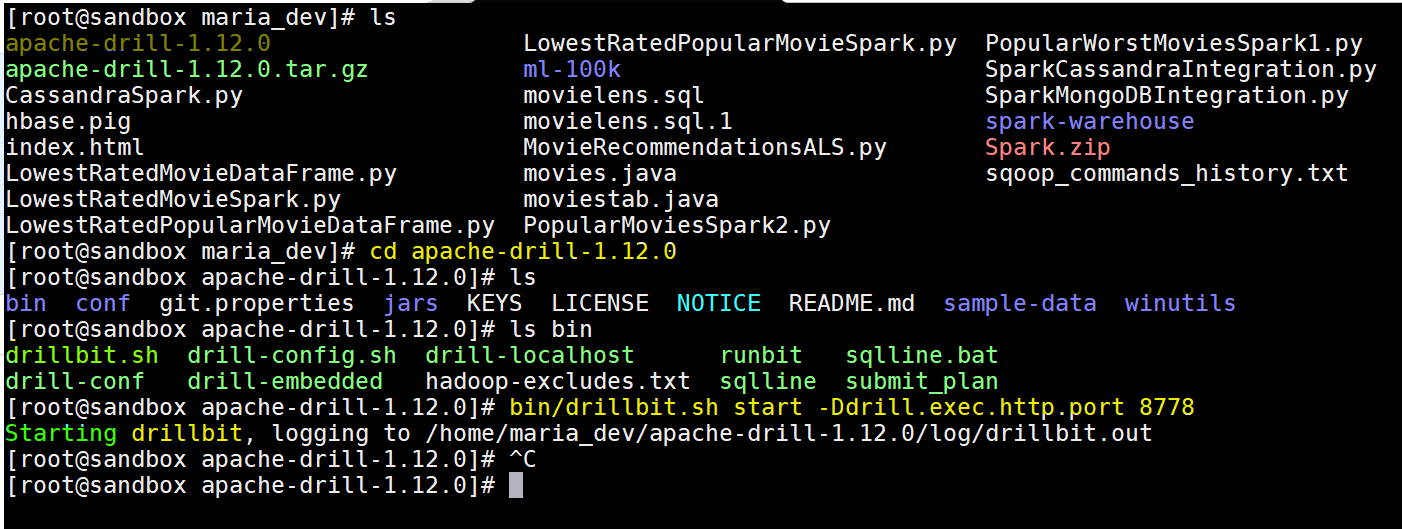Click the sqlline.bat file name
Viewport: 1402px width, 529px height.
point(922,356)
